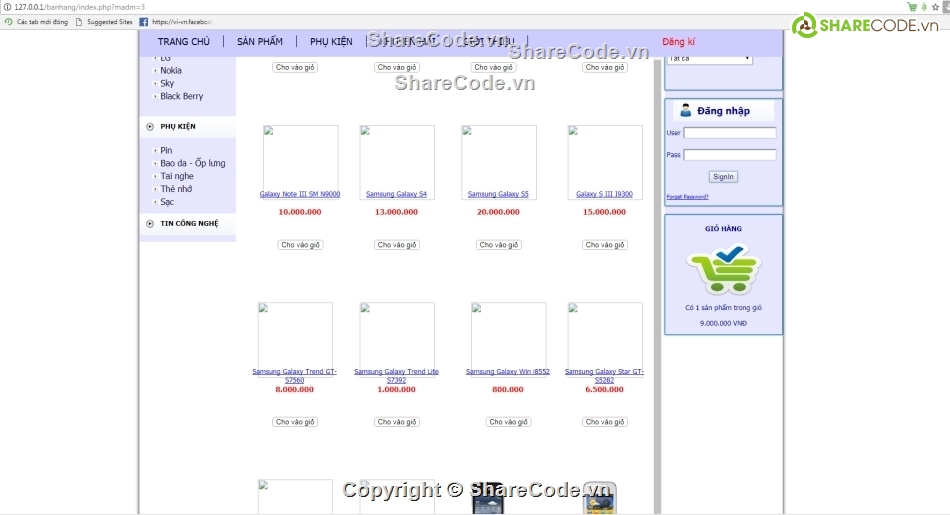Click price 13.000.000 text
The width and height of the screenshot is (950, 515).
click(396, 212)
